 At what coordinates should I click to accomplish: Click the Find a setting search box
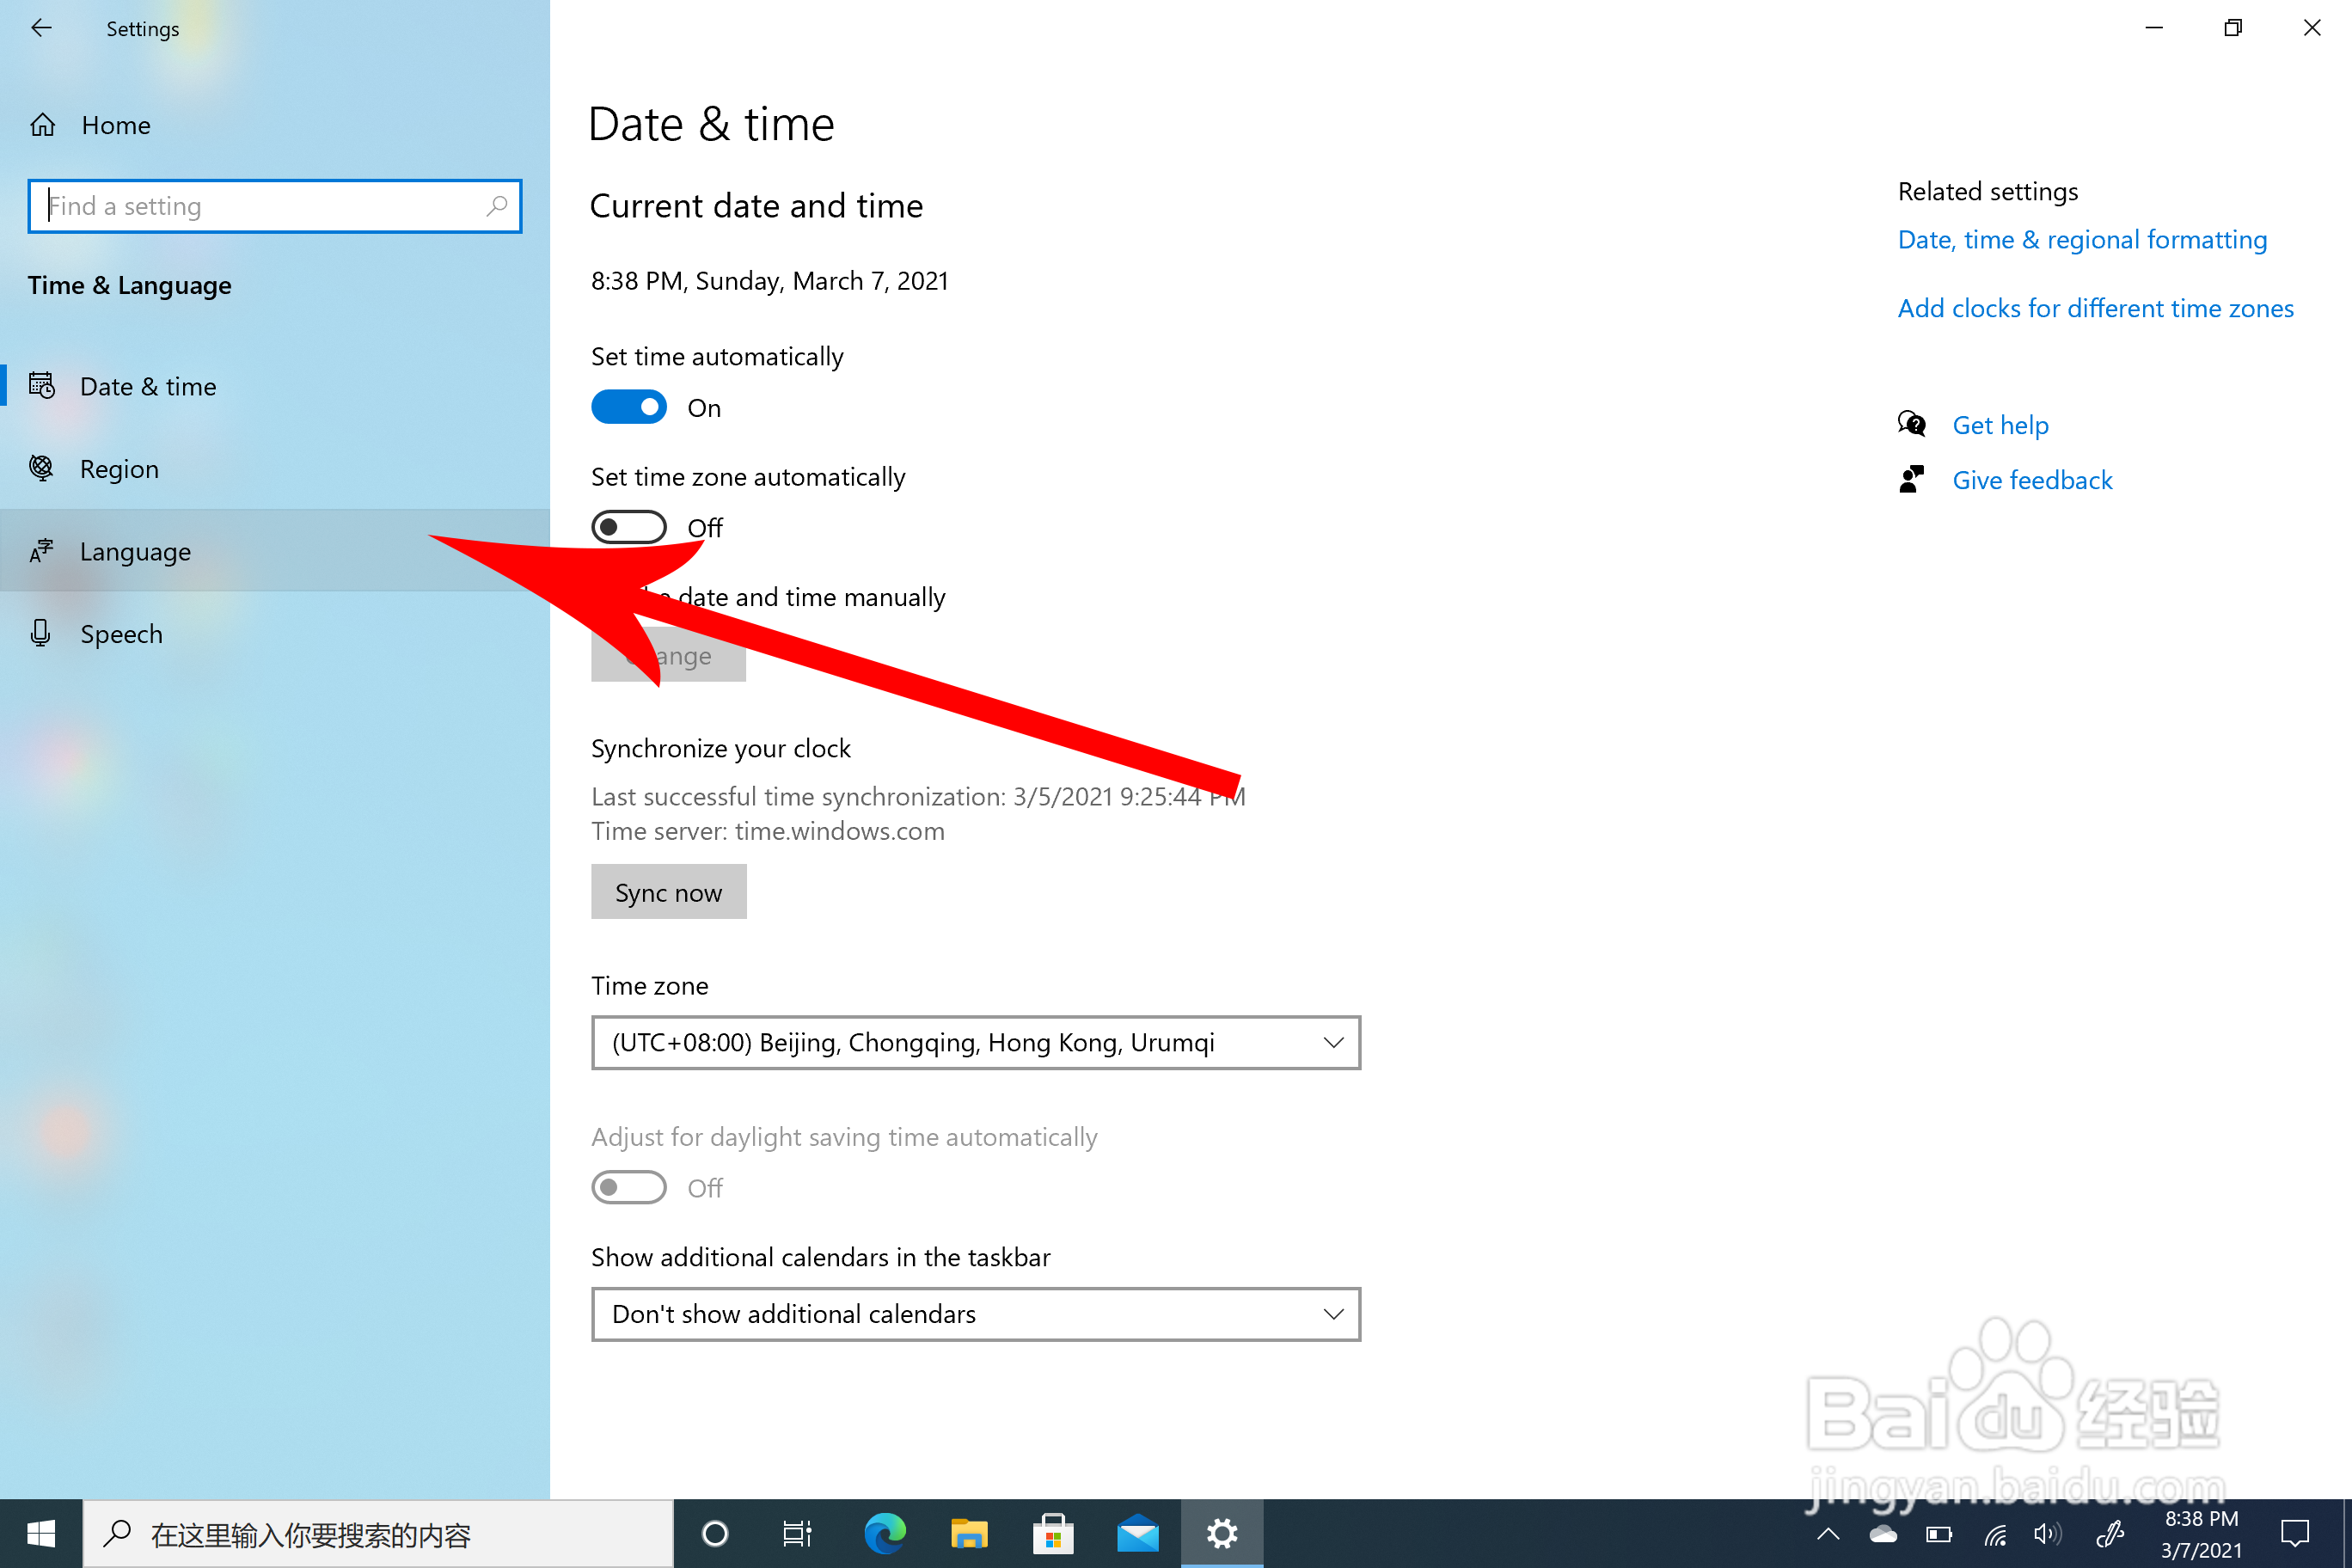tap(260, 206)
